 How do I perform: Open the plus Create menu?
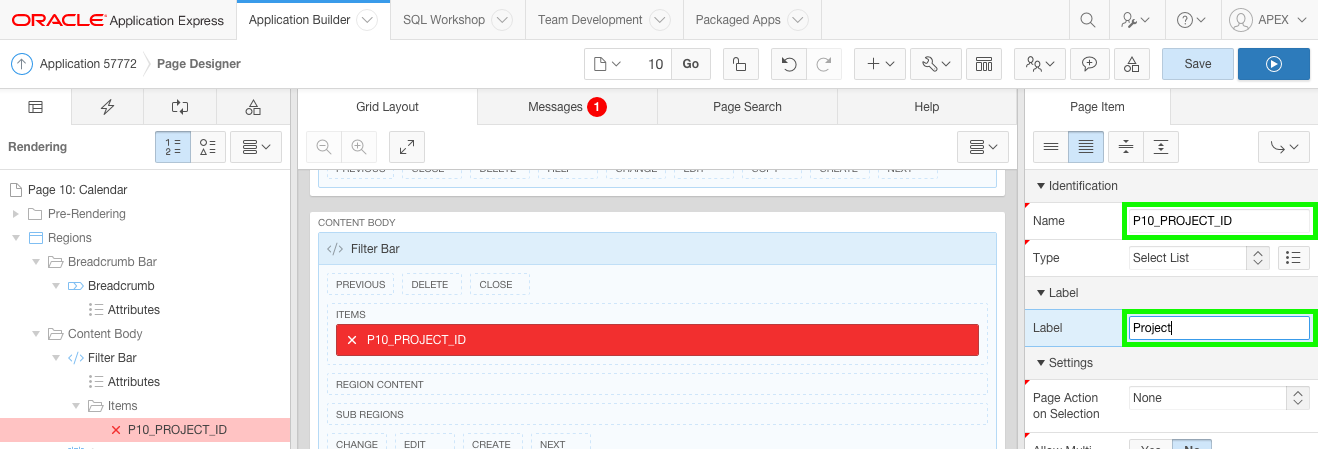880,64
